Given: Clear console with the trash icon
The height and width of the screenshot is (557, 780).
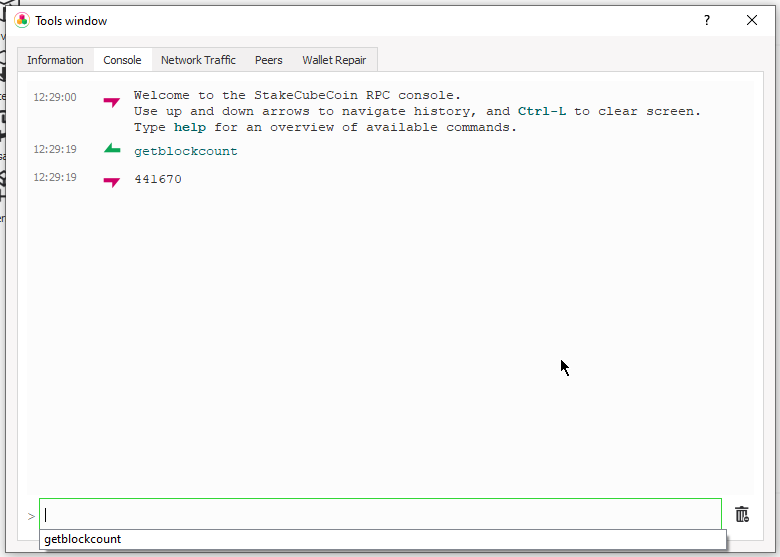Looking at the screenshot, I should (x=742, y=514).
